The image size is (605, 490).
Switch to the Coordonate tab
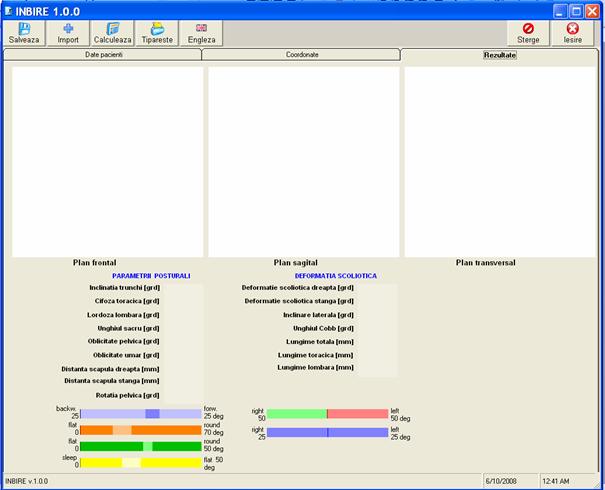(x=301, y=54)
